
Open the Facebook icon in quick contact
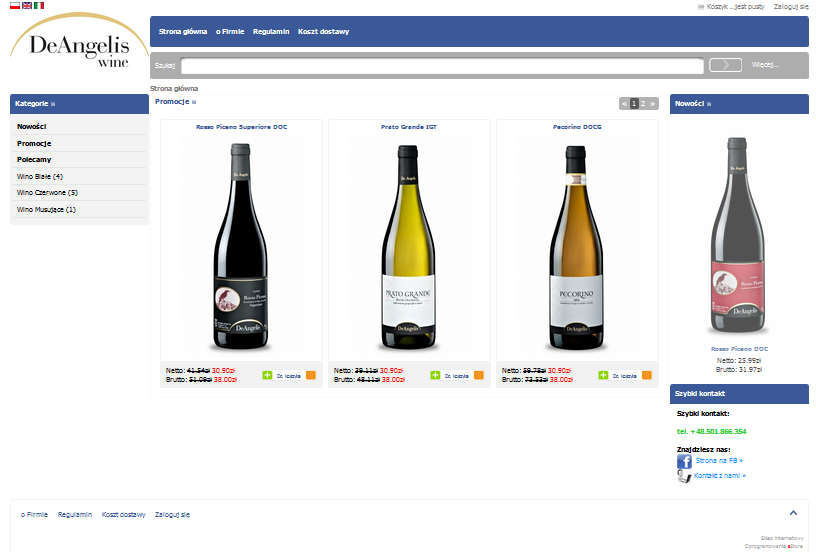click(684, 461)
